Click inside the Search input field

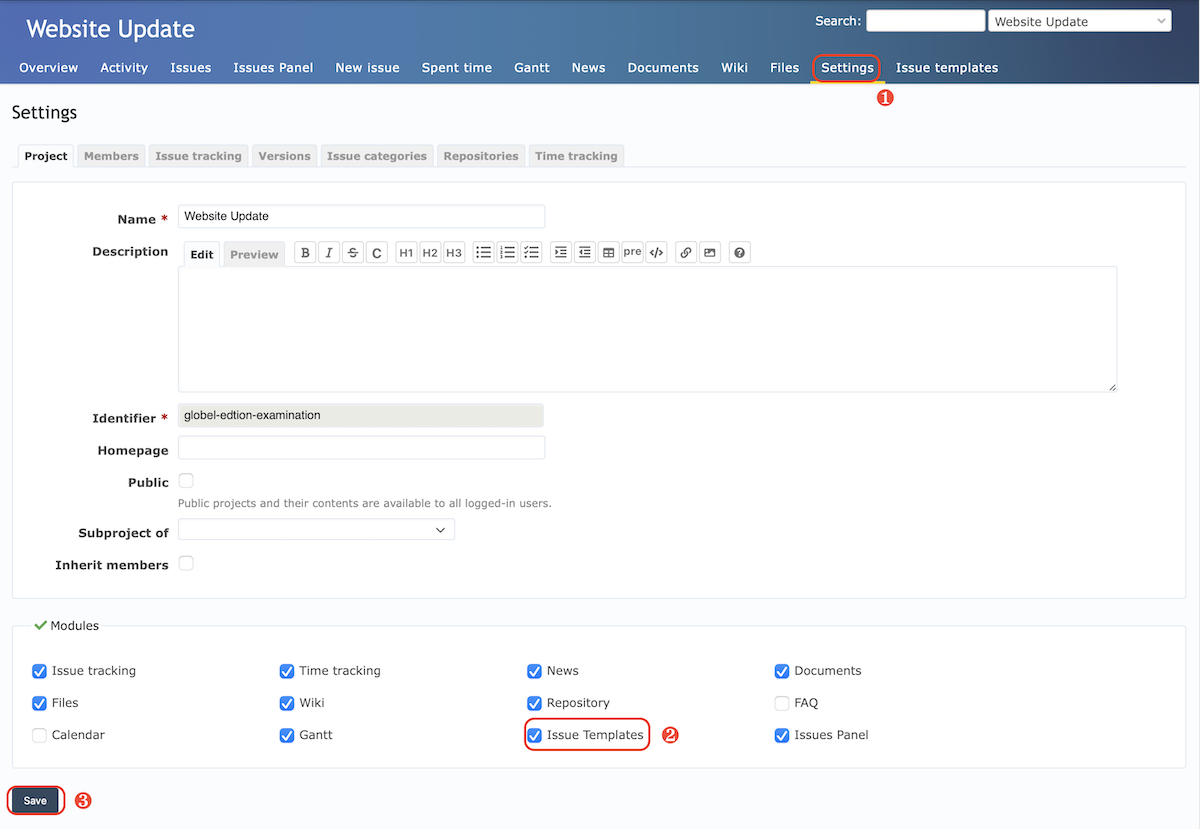tap(925, 20)
